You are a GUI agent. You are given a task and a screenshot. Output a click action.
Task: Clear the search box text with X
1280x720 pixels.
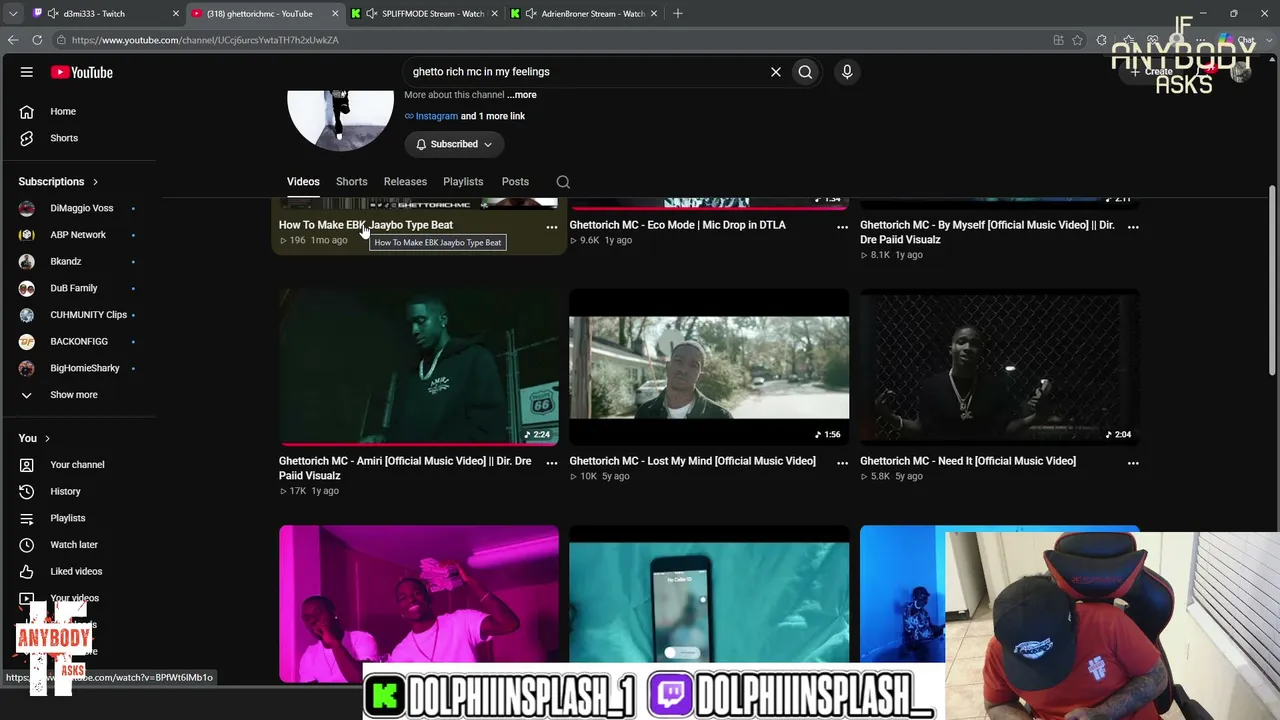point(775,72)
